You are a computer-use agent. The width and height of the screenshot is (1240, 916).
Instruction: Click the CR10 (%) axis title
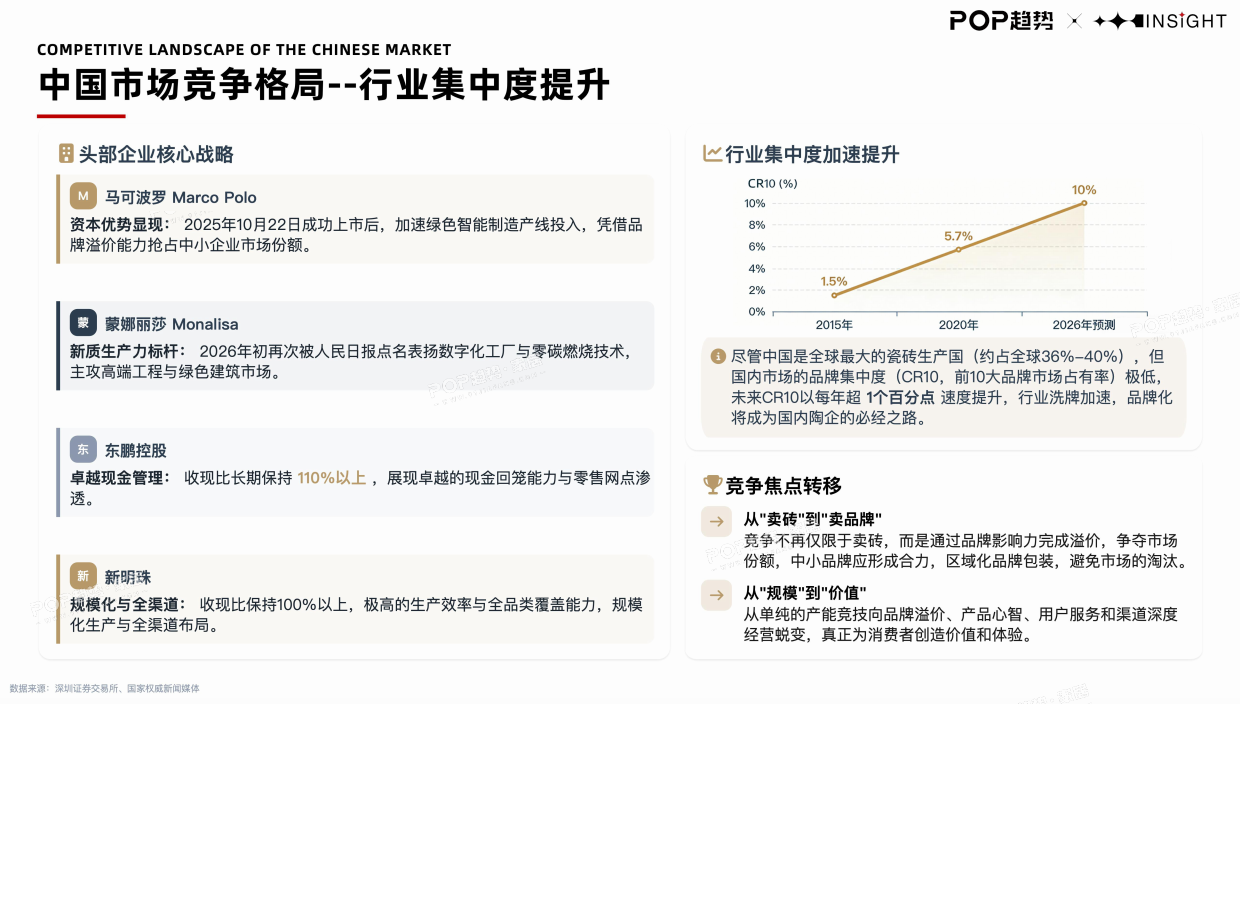772,183
